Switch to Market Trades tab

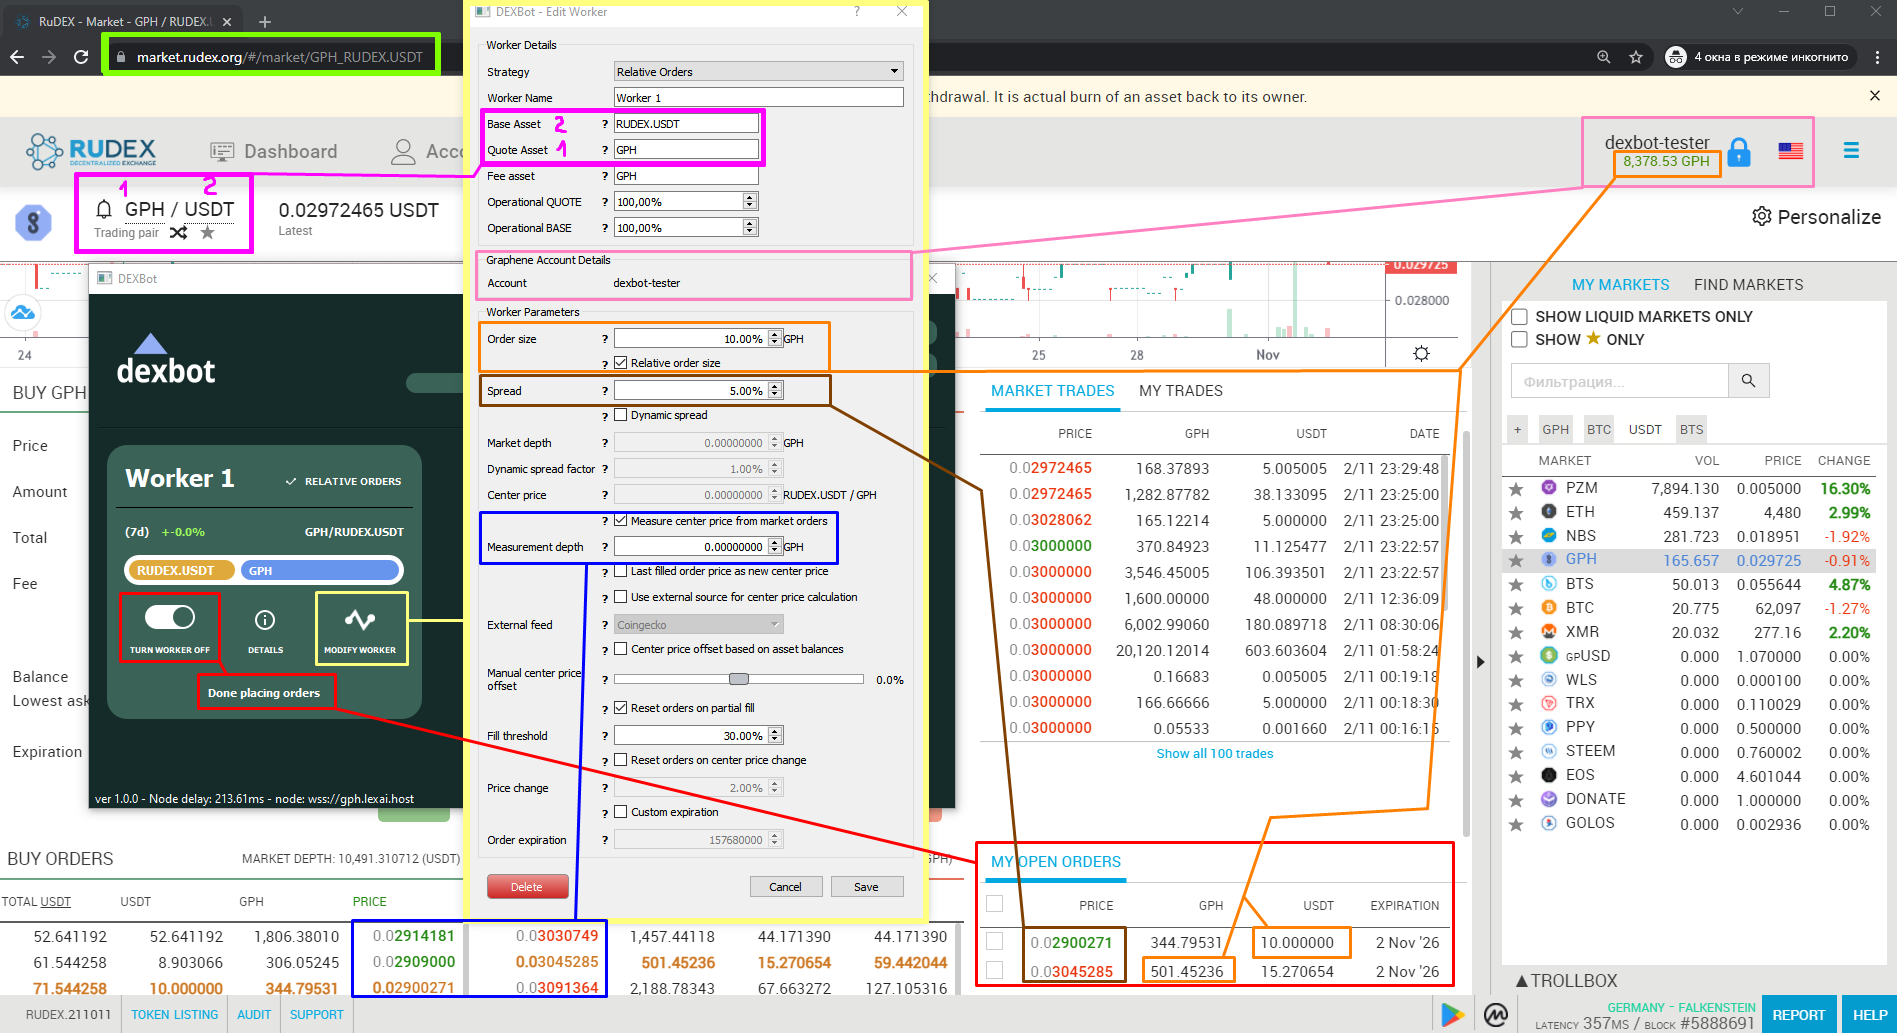(1052, 391)
